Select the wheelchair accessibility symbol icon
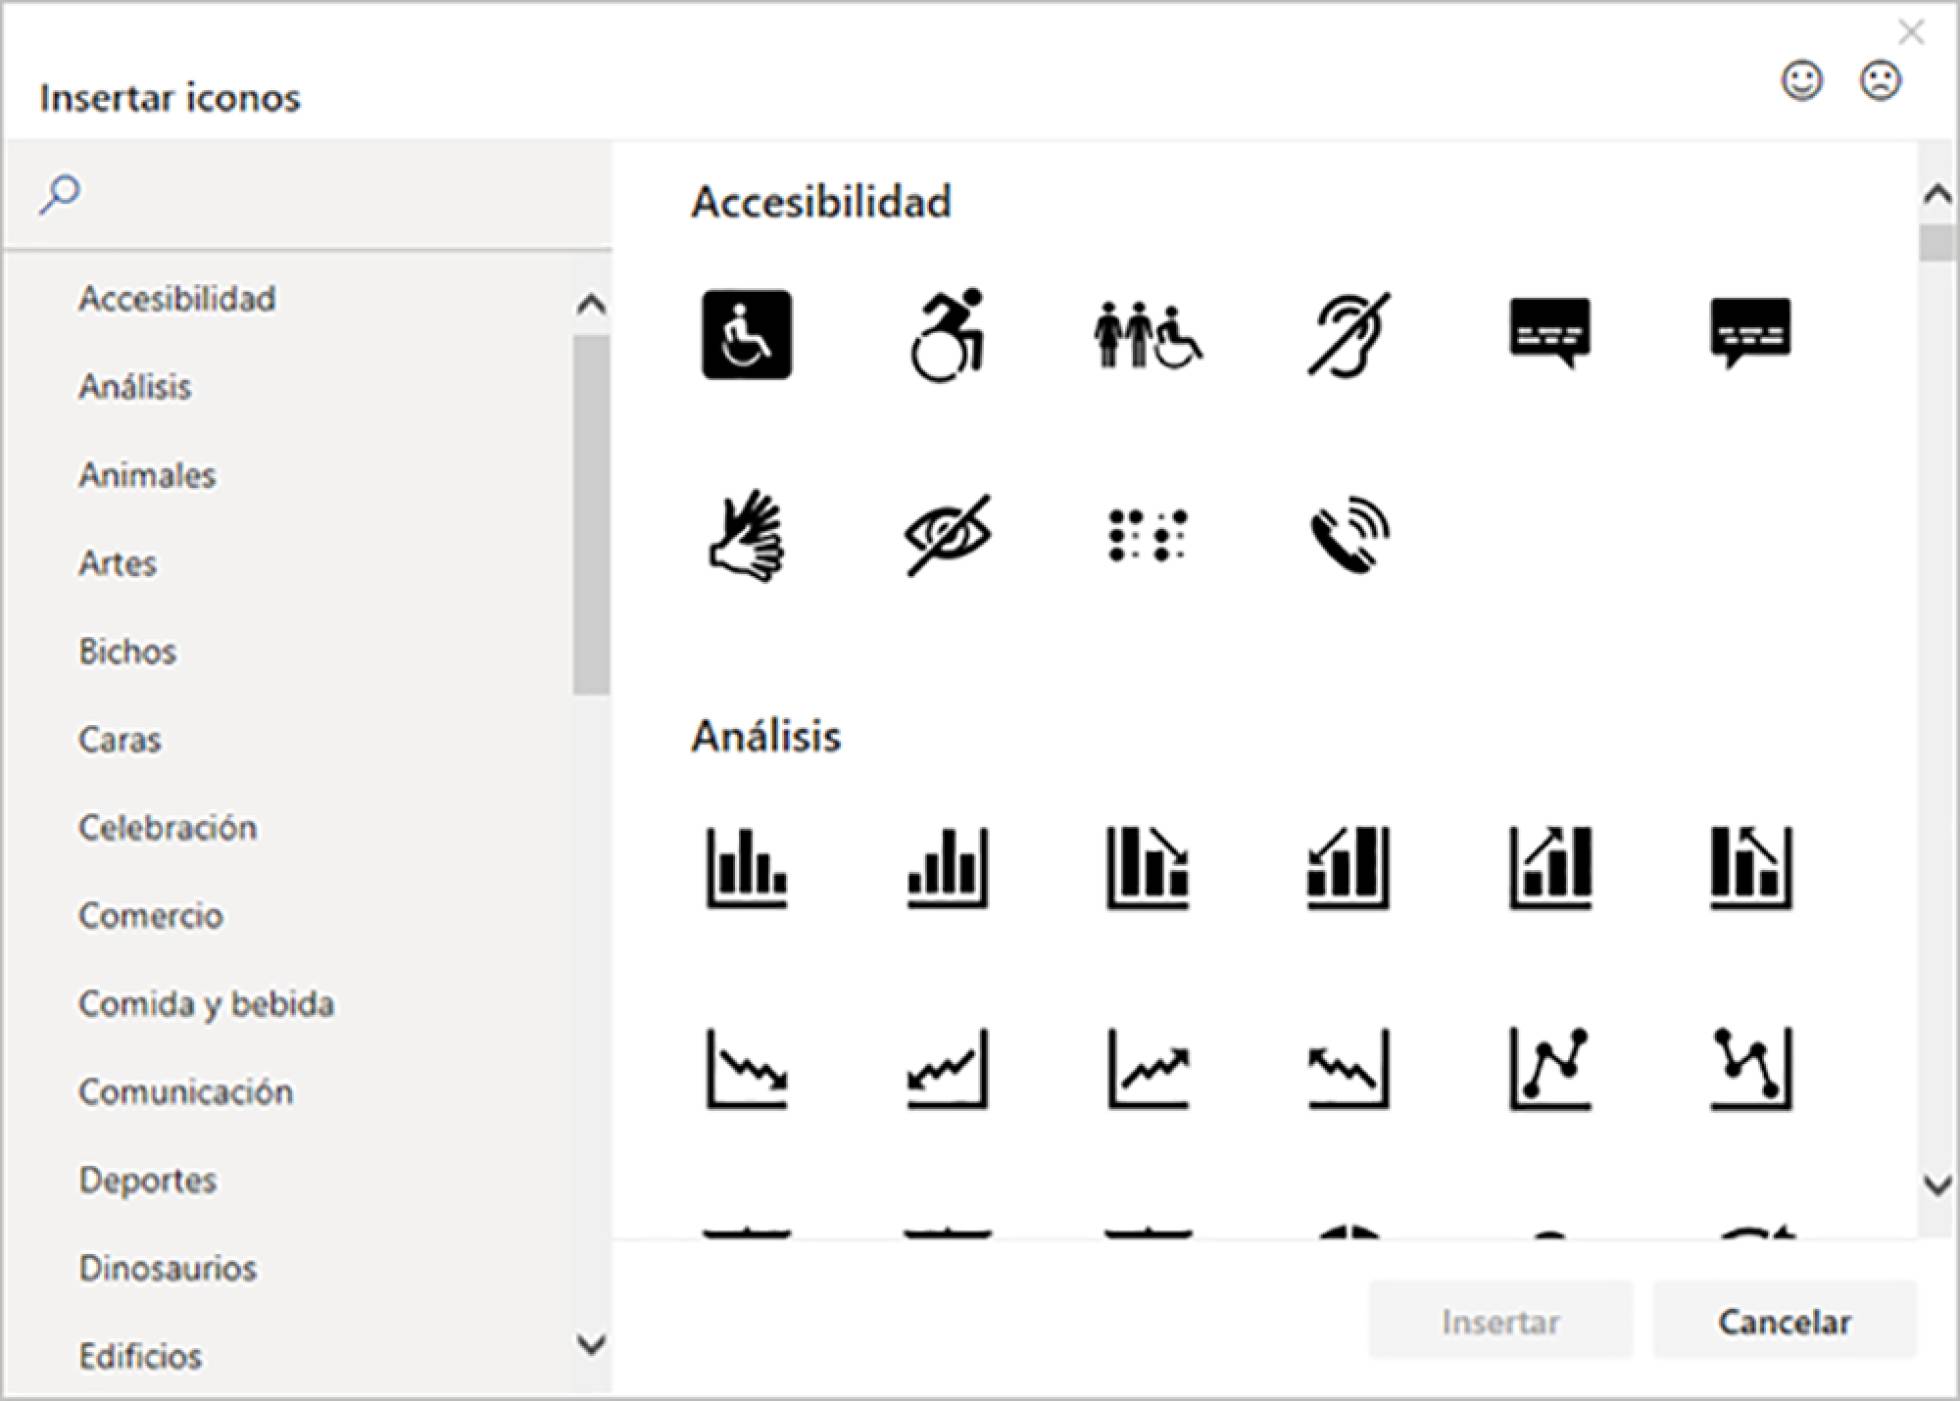1960x1401 pixels. [x=747, y=335]
